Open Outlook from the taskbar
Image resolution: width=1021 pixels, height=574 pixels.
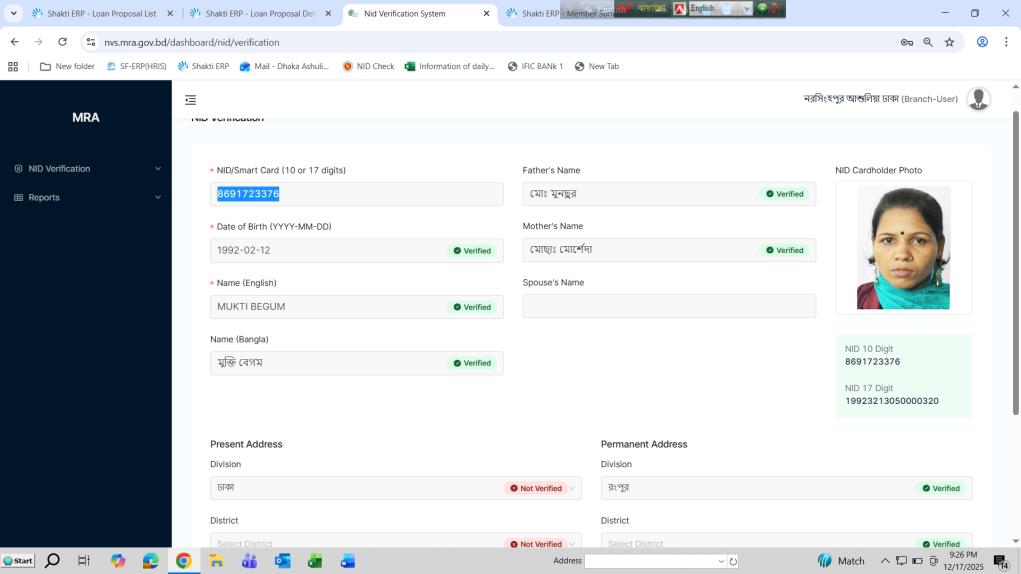pos(282,561)
